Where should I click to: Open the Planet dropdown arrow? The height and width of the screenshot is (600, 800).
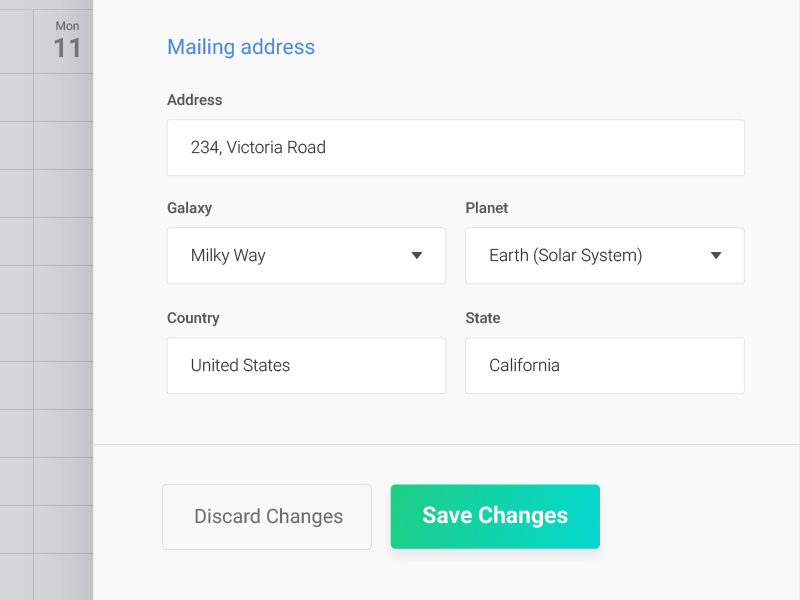716,256
